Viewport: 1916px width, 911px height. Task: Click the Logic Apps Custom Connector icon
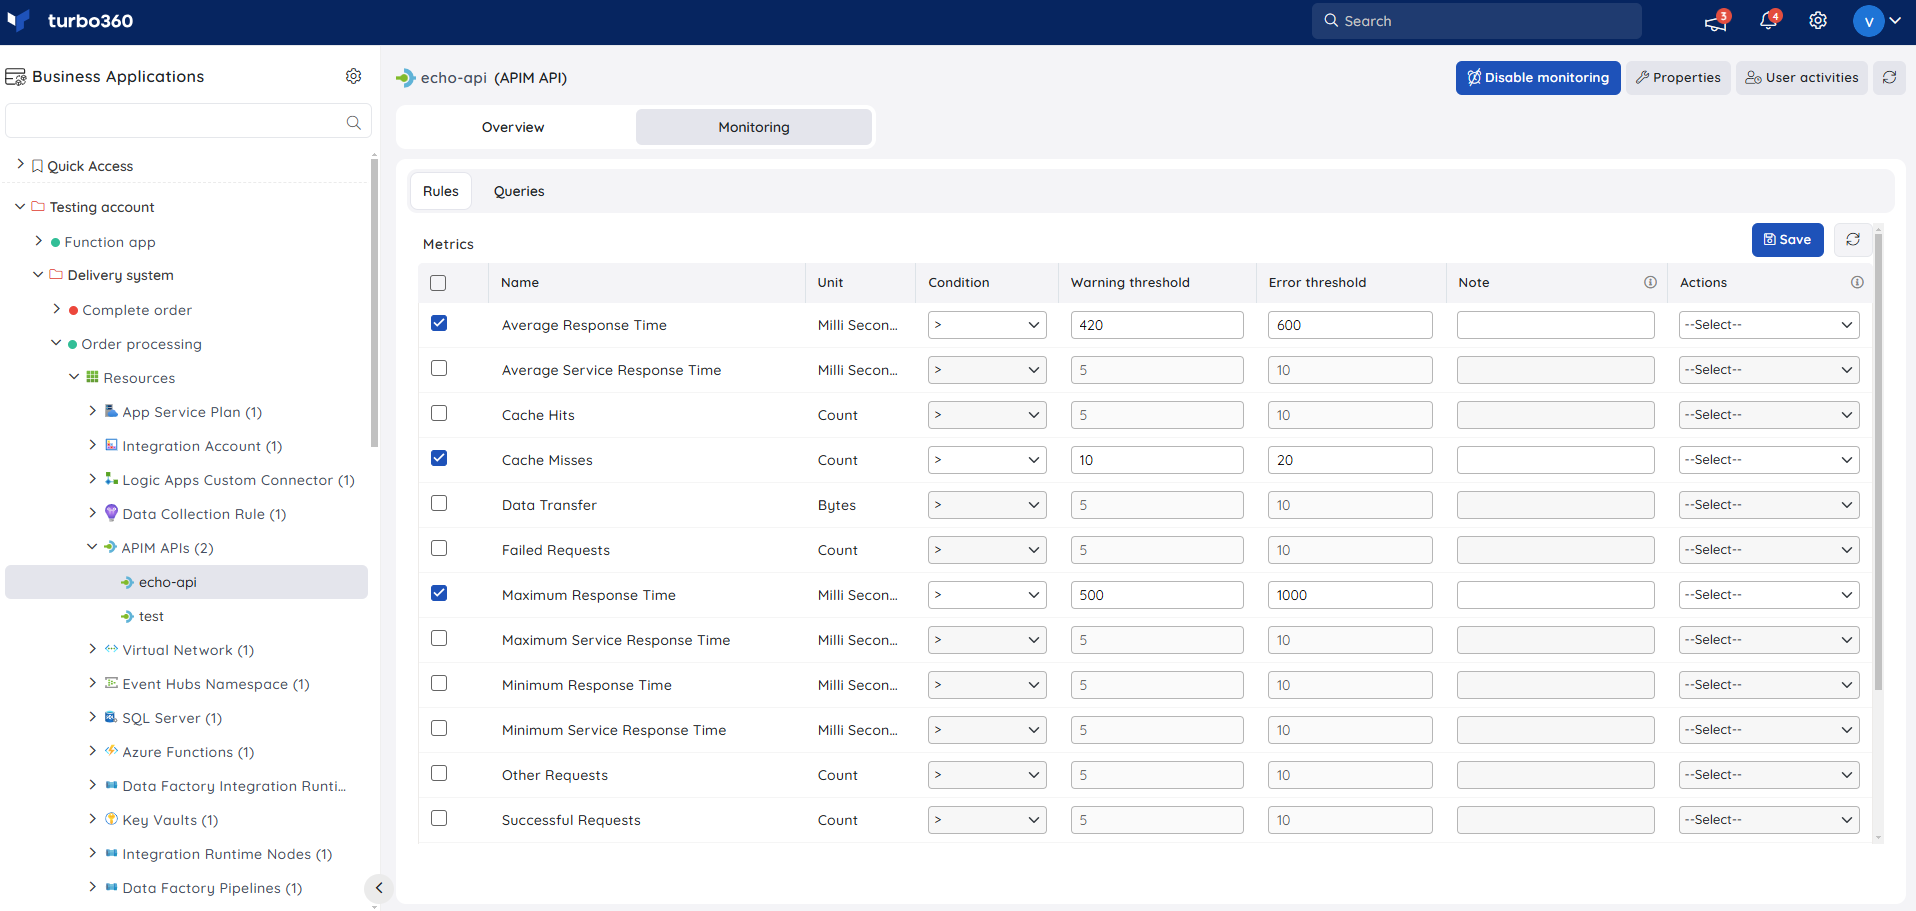111,479
